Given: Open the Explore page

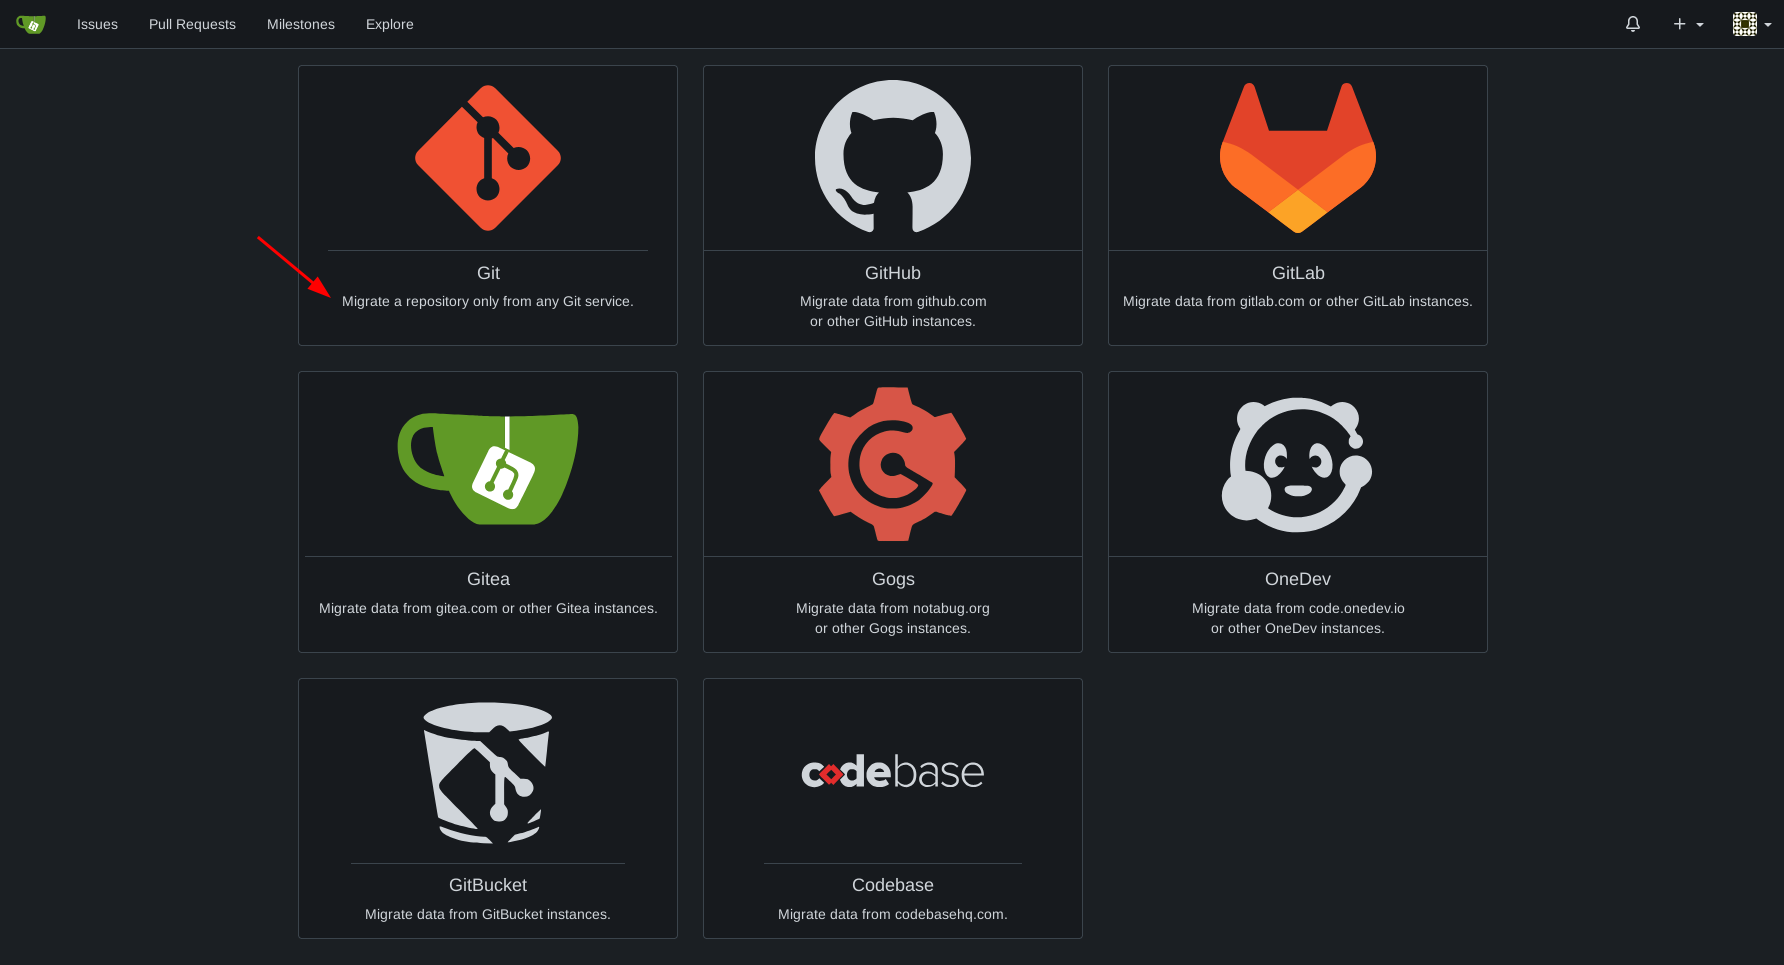Looking at the screenshot, I should click(x=390, y=24).
